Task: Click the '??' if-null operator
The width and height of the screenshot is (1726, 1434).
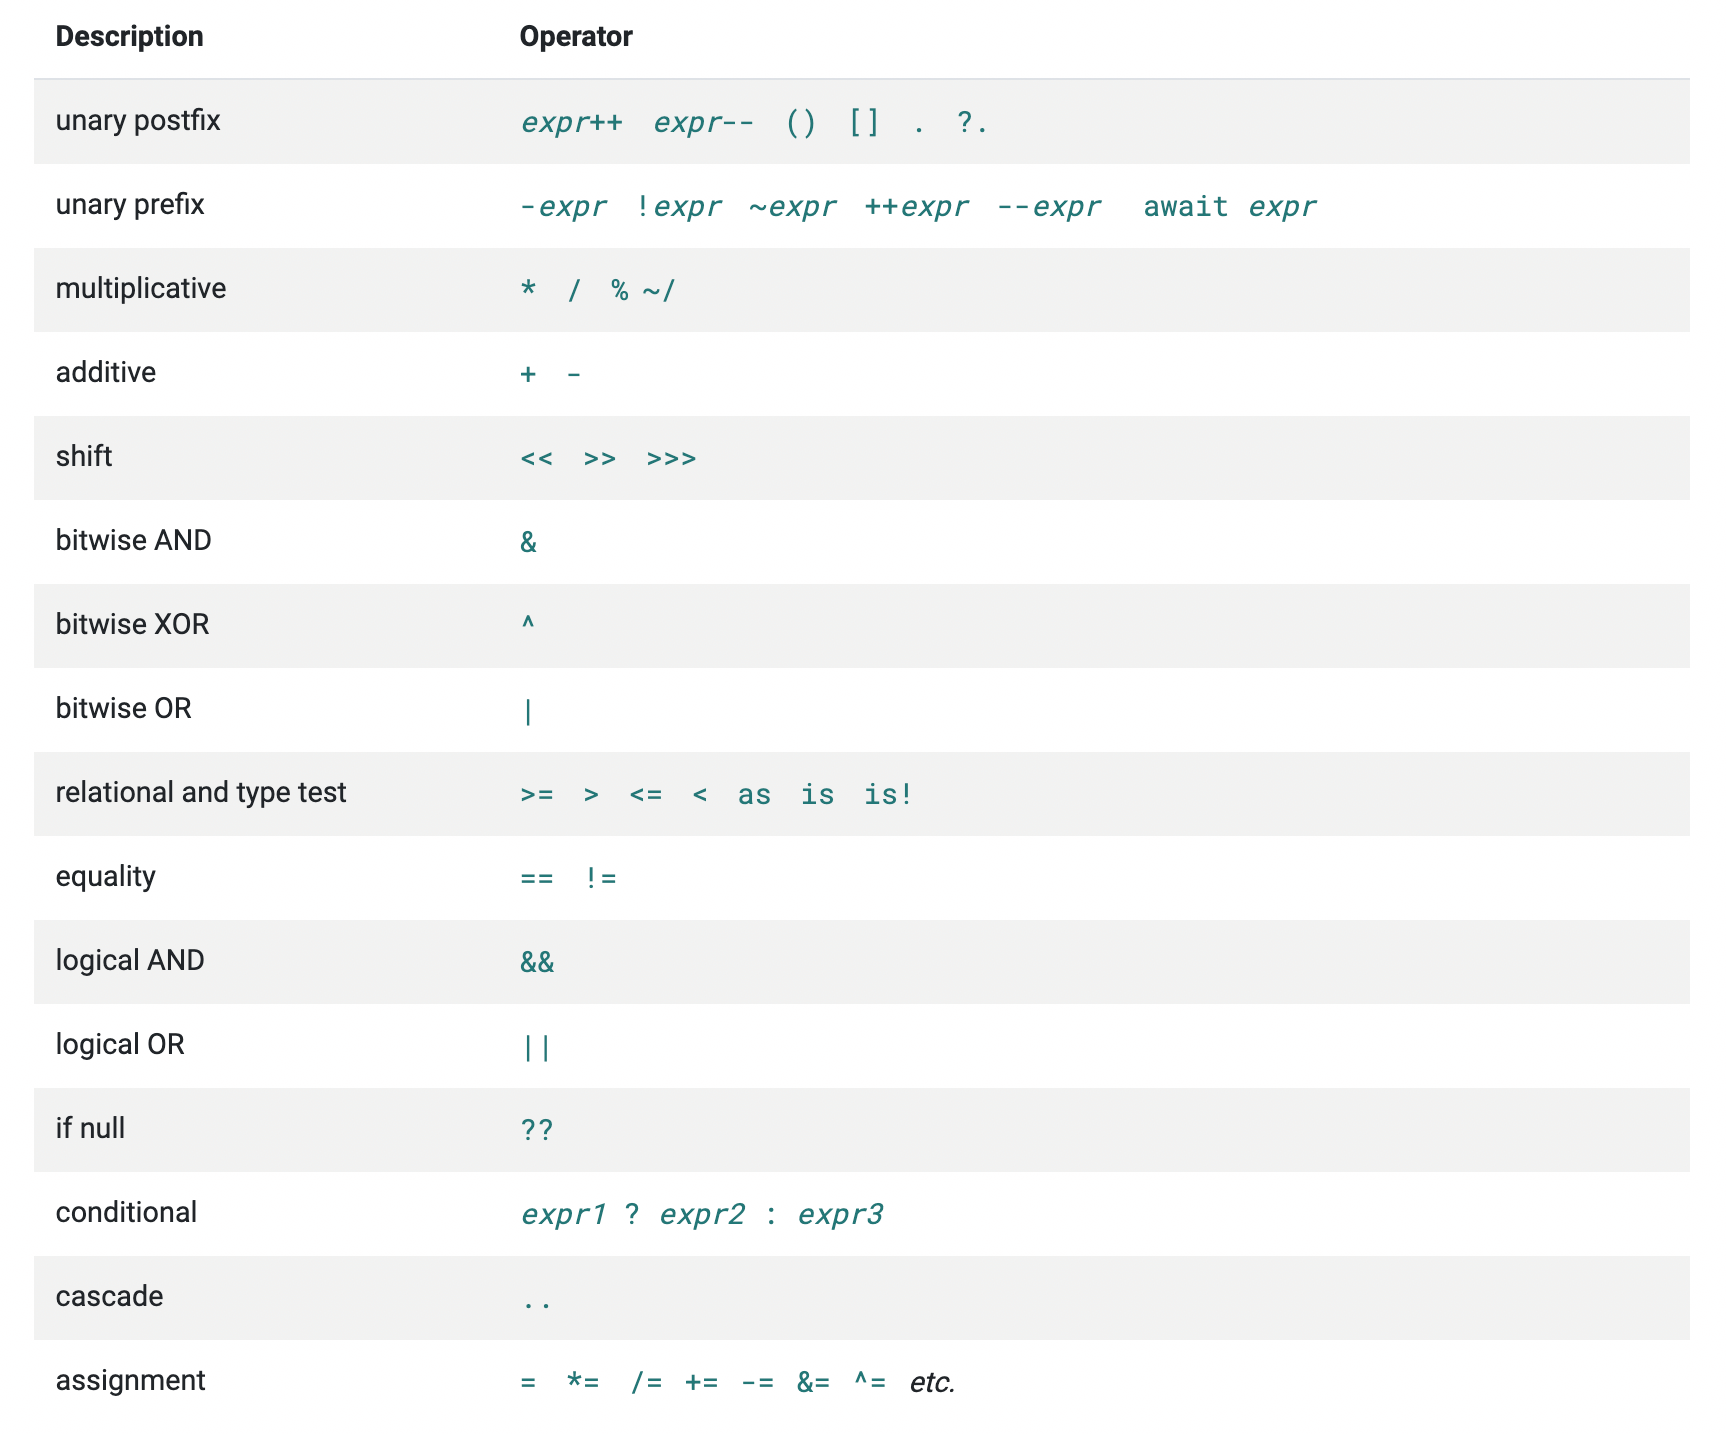Action: click(537, 1130)
